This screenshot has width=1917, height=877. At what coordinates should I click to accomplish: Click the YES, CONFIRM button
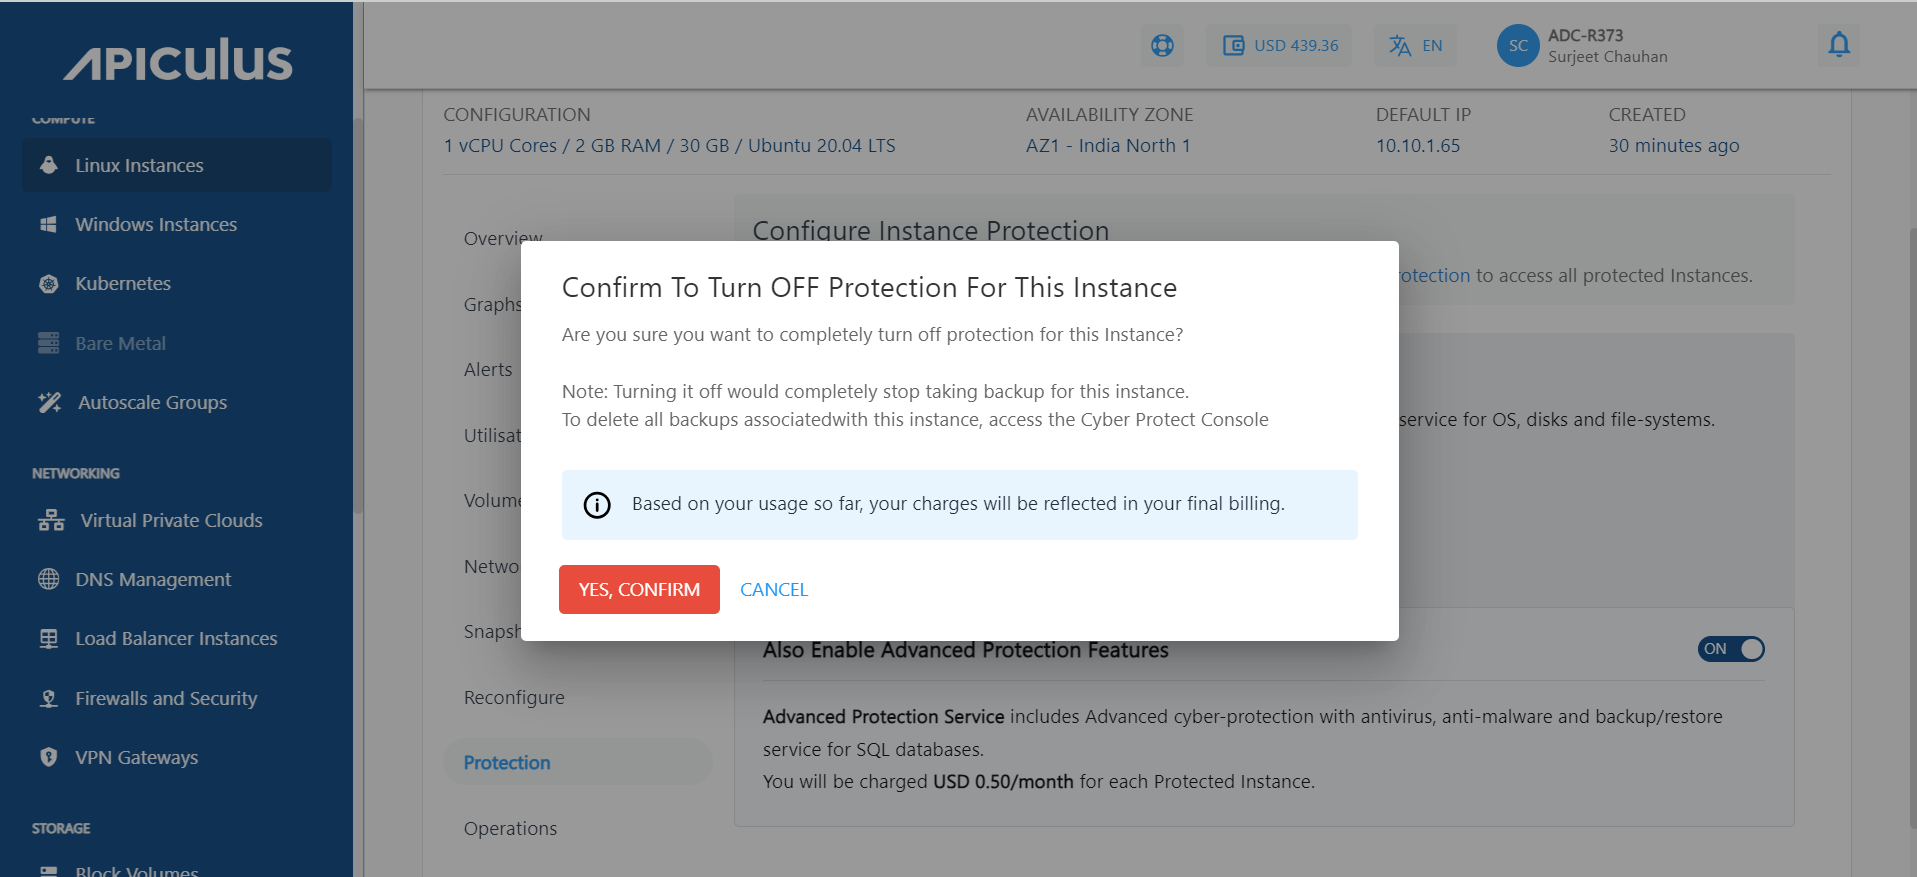coord(639,589)
